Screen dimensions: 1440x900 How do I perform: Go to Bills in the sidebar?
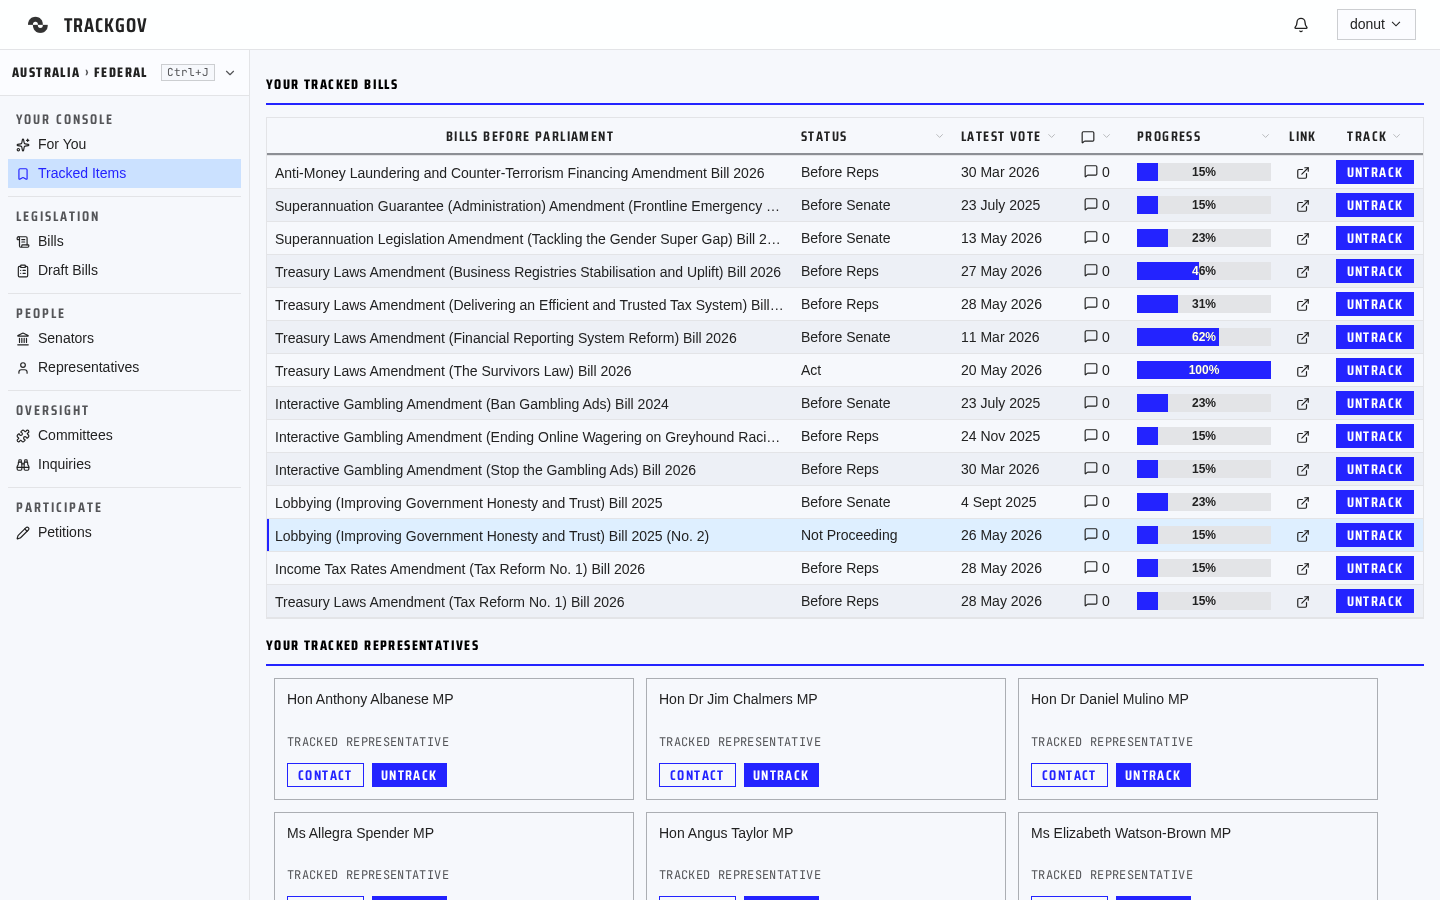tap(124, 242)
